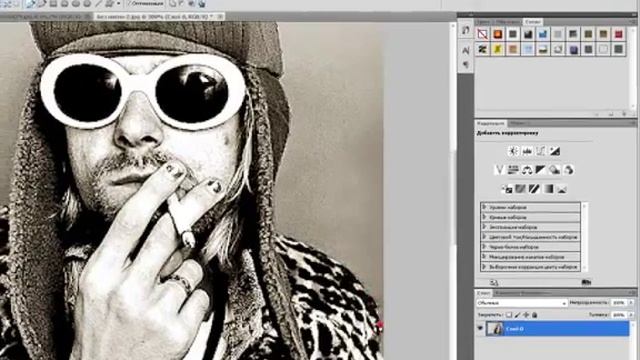Viewport: 640px width, 360px height.
Task: Click the layer fill value field
Action: click(619, 315)
